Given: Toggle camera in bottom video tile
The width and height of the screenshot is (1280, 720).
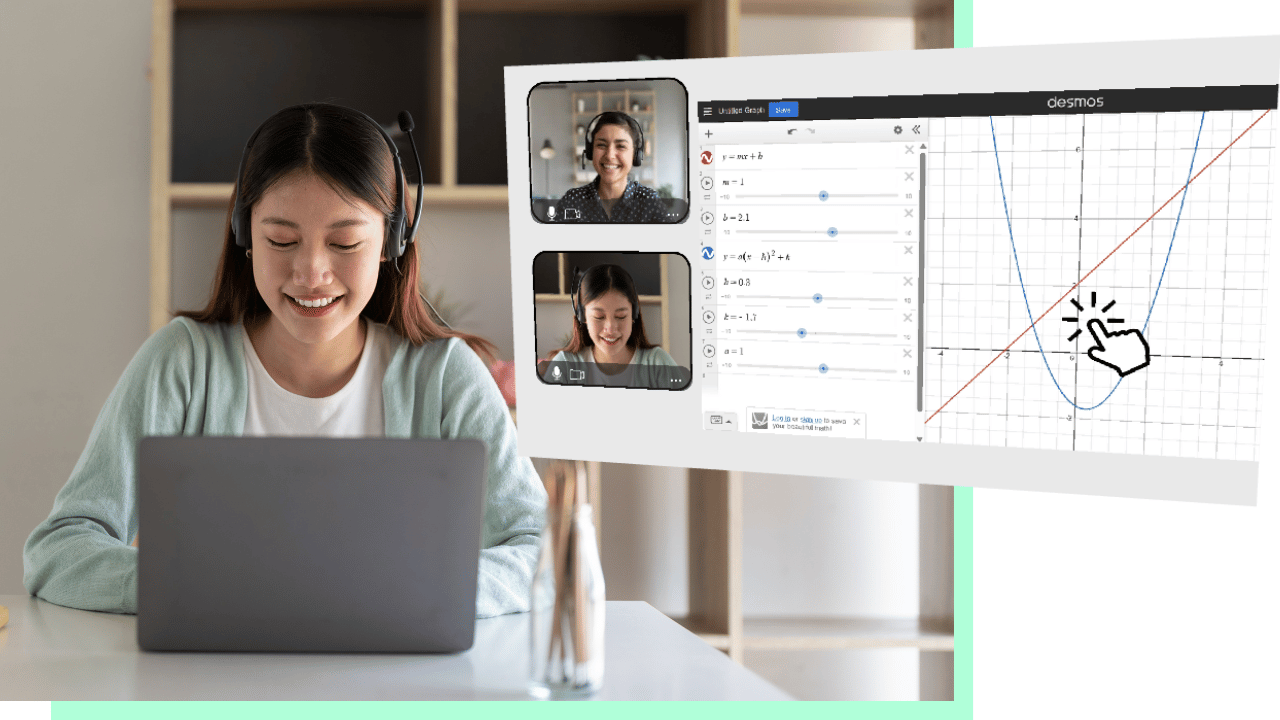Looking at the screenshot, I should point(577,374).
